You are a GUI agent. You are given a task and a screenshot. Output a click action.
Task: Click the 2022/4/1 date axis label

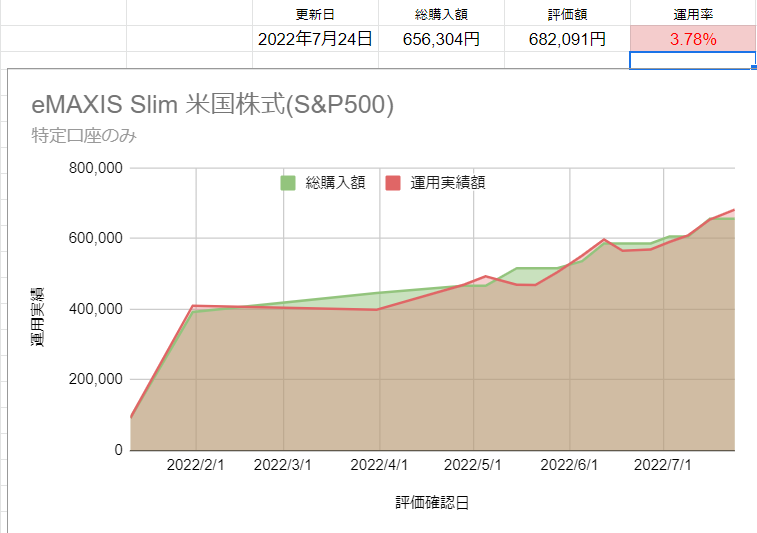tap(379, 464)
